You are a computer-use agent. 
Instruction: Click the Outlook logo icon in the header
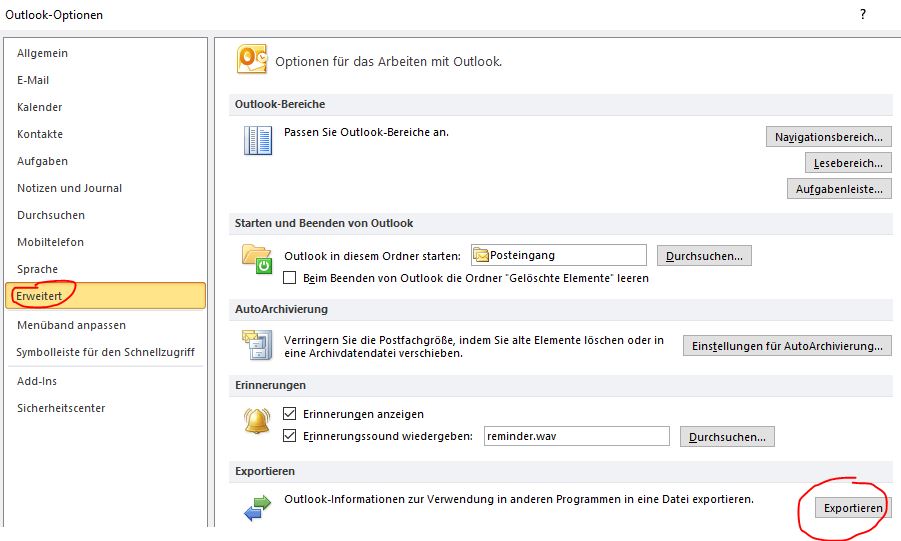tap(252, 59)
